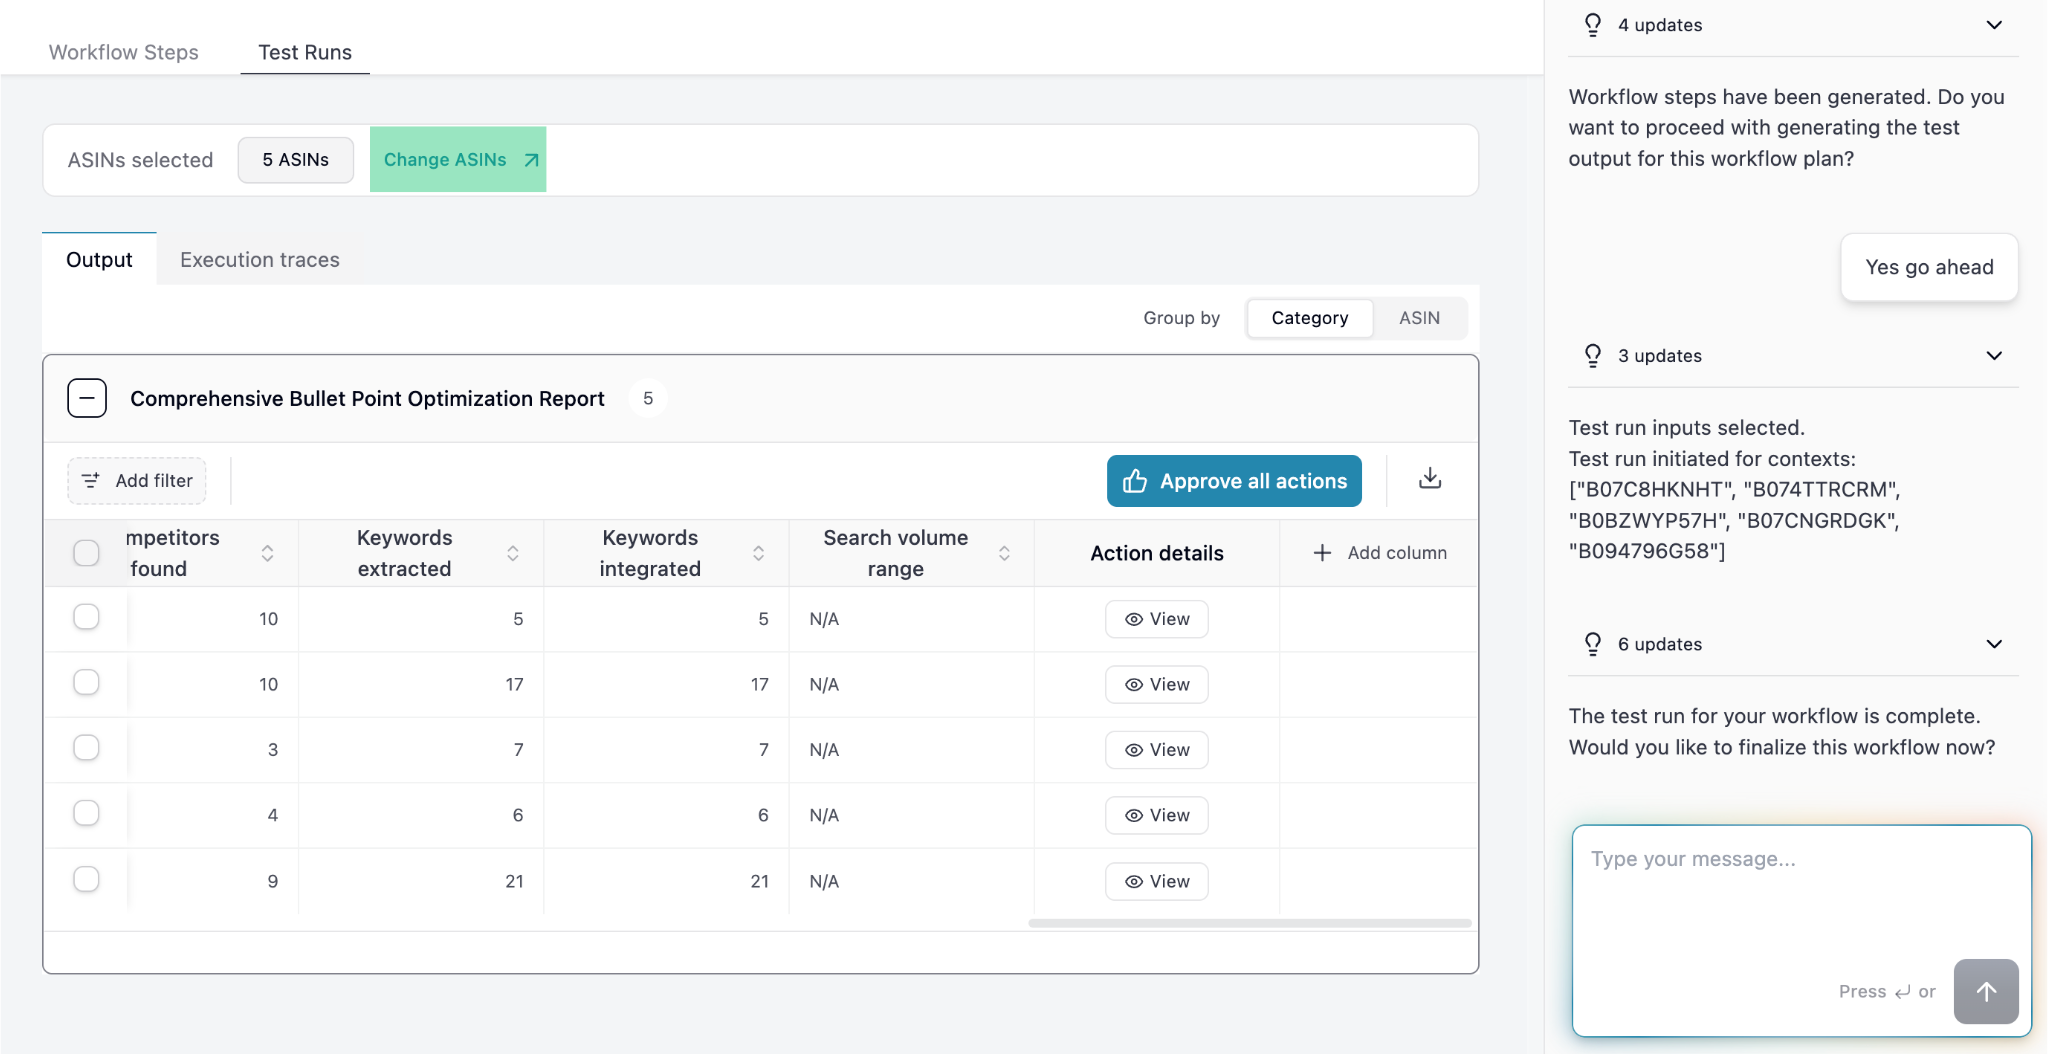Check the row with 21 keywords extracted

(x=87, y=879)
